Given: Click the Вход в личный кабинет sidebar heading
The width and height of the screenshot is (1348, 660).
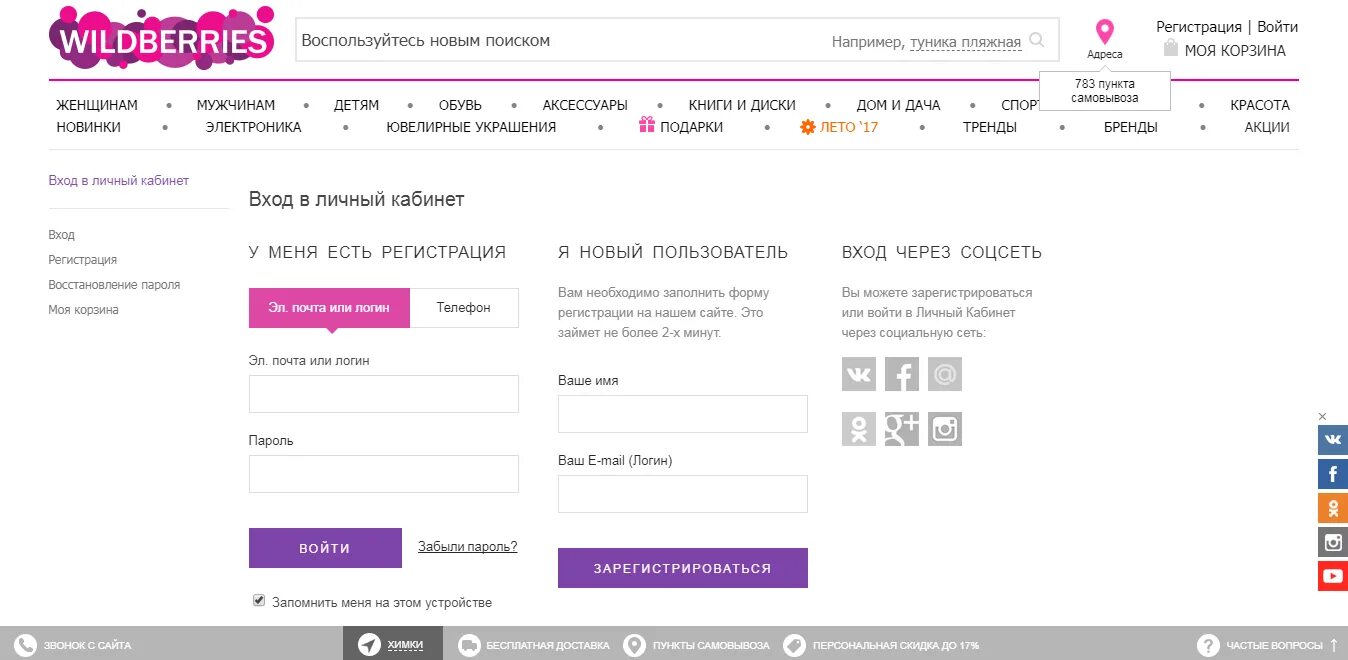Looking at the screenshot, I should [x=119, y=181].
